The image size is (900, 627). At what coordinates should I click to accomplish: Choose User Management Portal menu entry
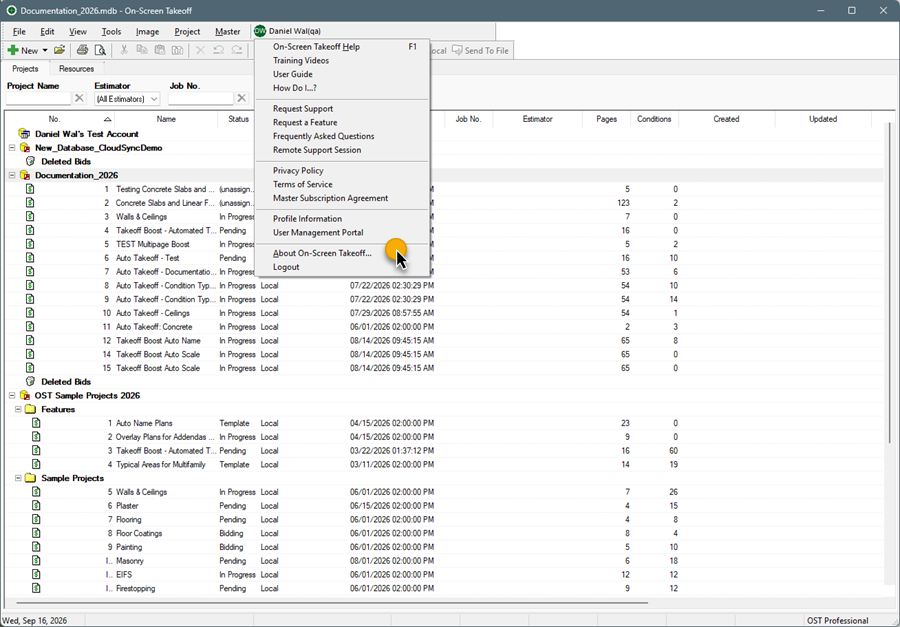342,233
